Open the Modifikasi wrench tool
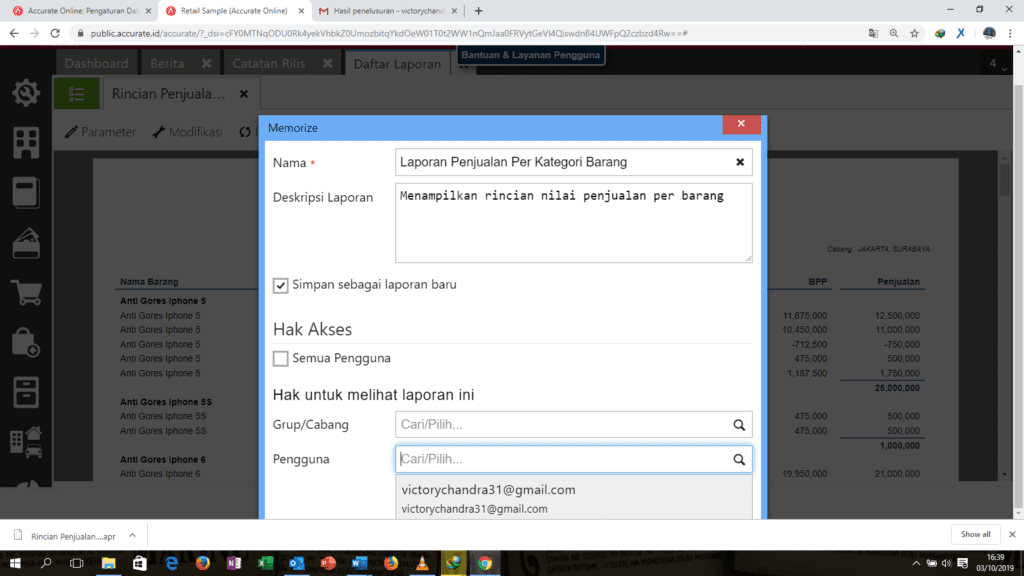The height and width of the screenshot is (576, 1024). (x=187, y=132)
